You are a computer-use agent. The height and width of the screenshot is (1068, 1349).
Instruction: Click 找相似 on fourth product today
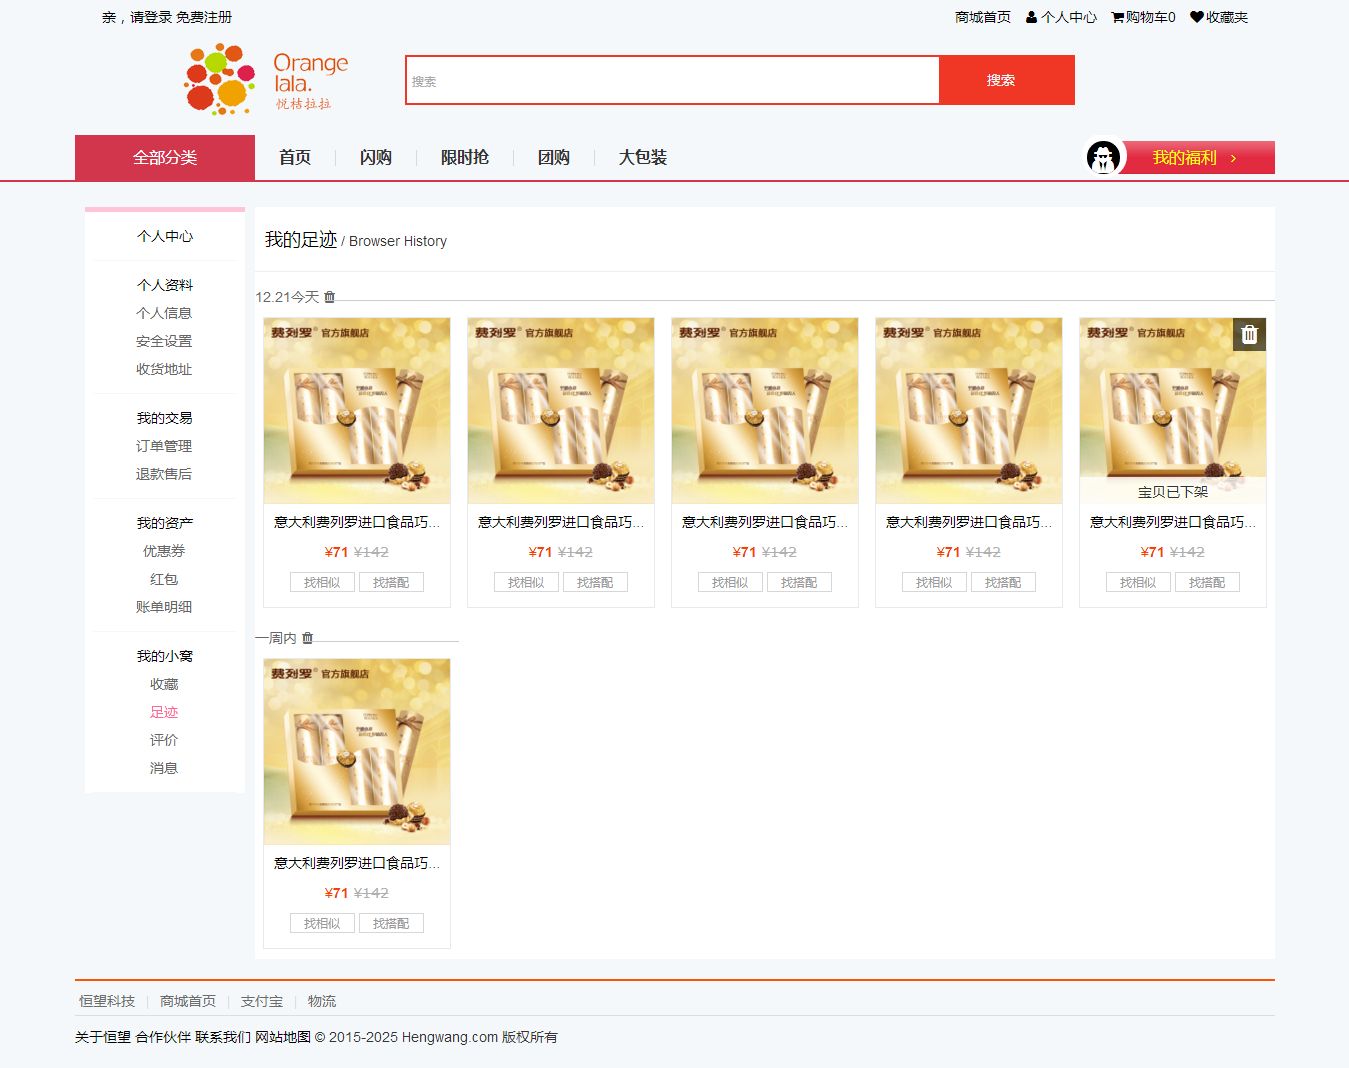tap(934, 582)
